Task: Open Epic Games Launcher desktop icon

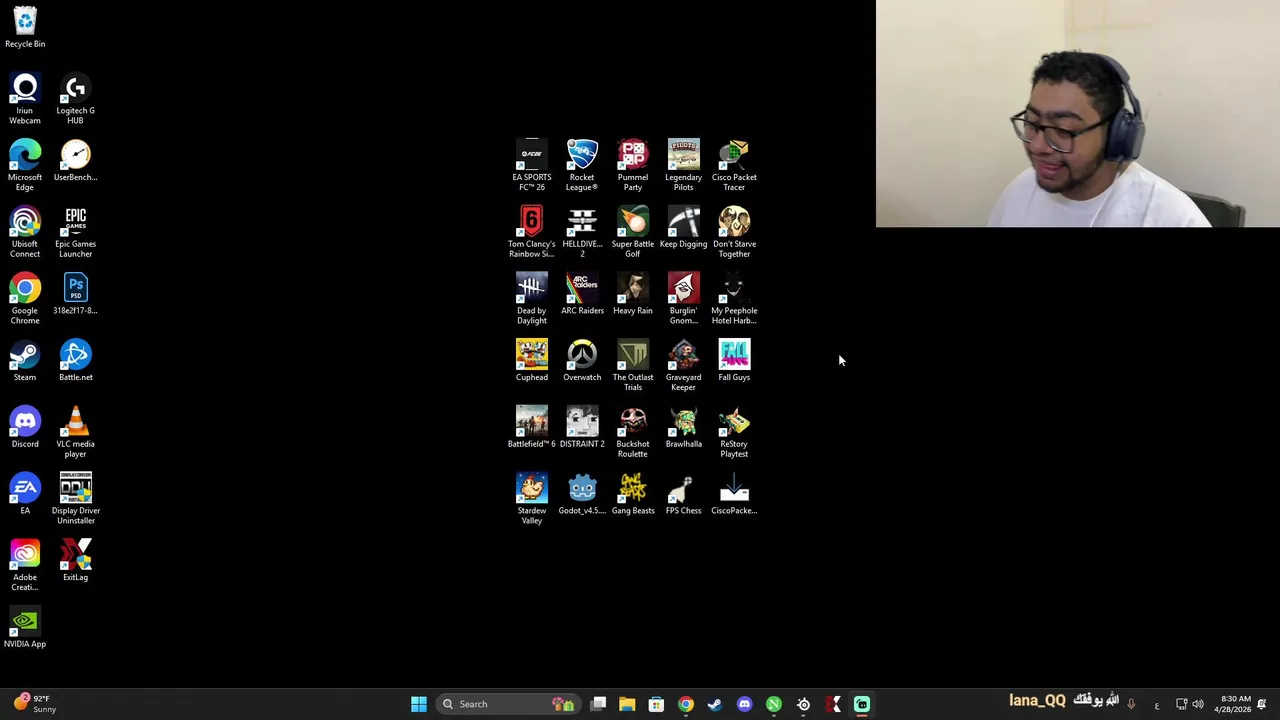Action: pyautogui.click(x=75, y=232)
